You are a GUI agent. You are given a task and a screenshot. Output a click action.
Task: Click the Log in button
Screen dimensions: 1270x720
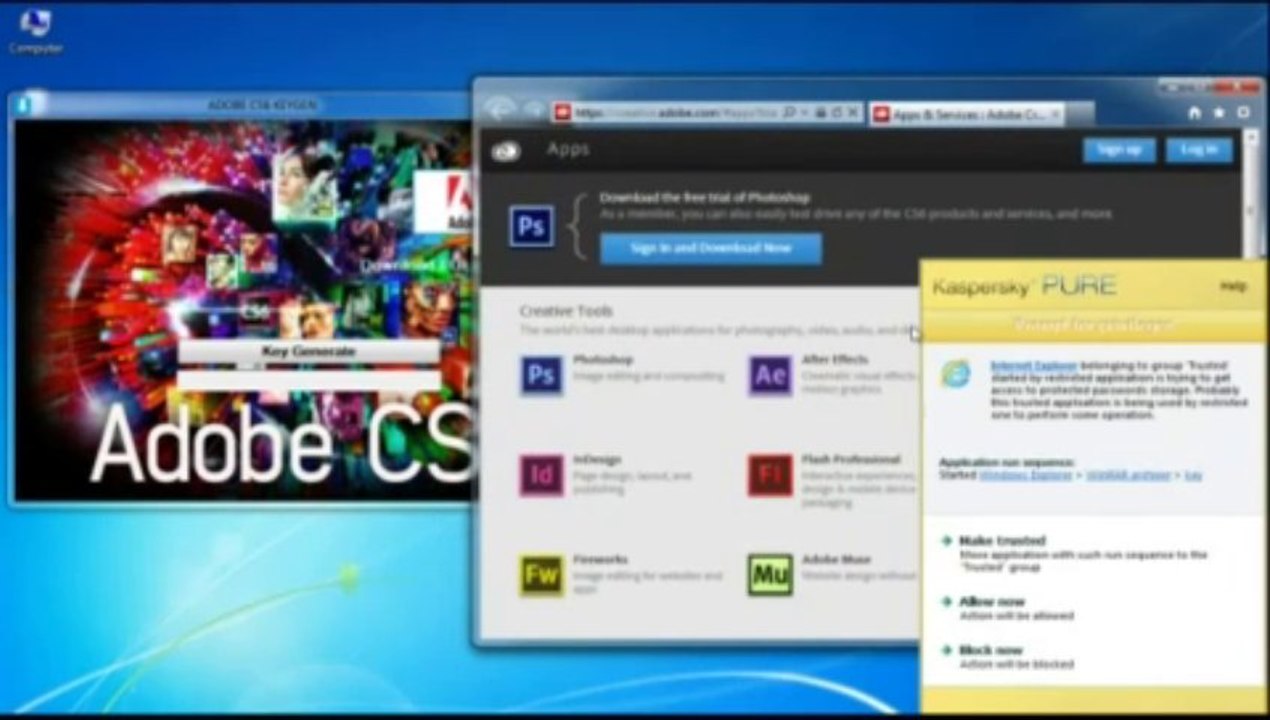1199,150
